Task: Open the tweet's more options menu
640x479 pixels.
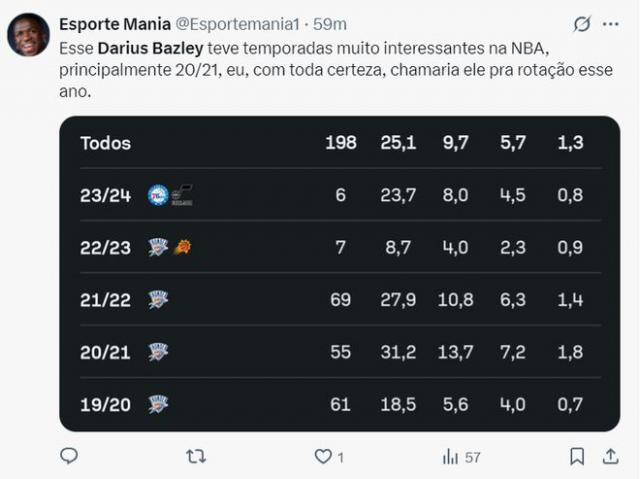Action: (x=611, y=24)
